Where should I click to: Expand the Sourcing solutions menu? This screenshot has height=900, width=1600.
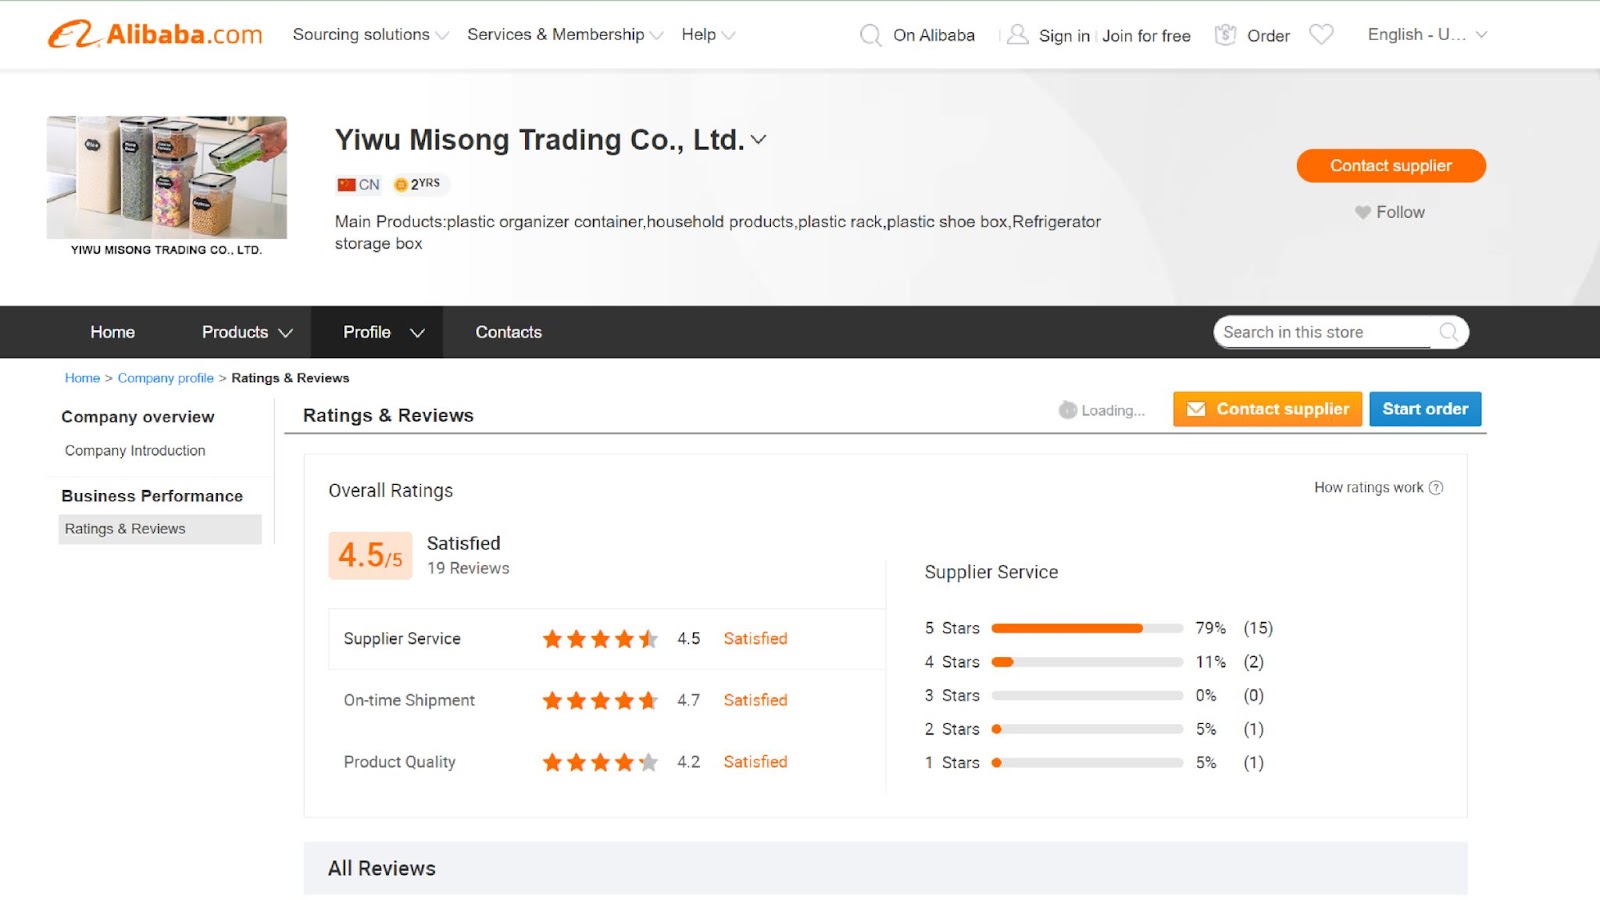point(370,35)
